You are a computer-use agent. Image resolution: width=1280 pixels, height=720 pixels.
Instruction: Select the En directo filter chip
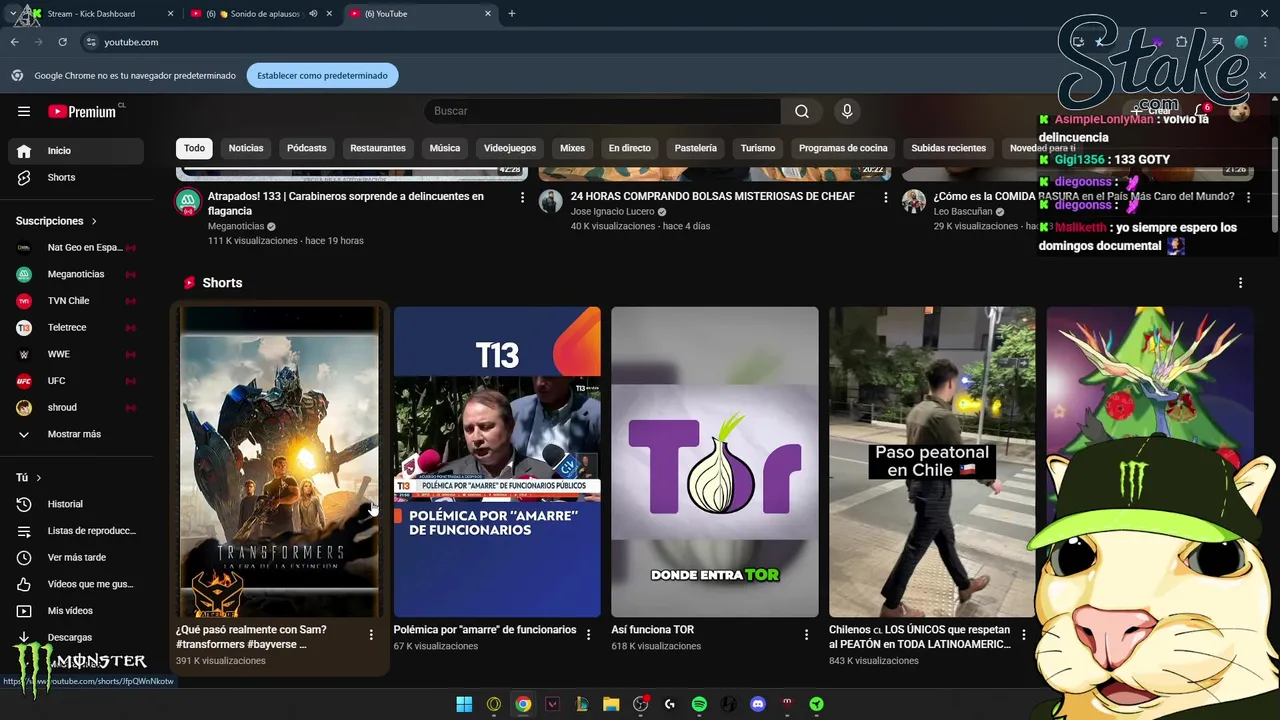[x=630, y=148]
